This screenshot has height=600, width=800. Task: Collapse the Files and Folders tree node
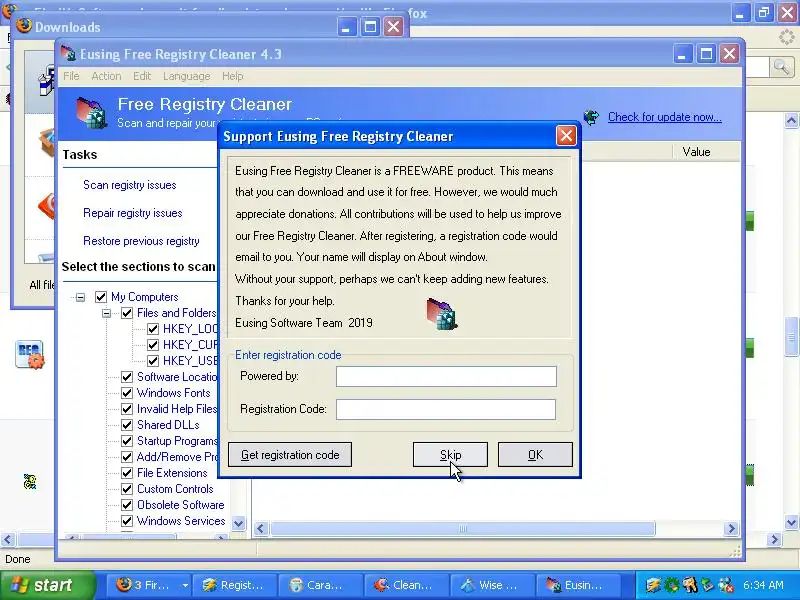pos(106,313)
